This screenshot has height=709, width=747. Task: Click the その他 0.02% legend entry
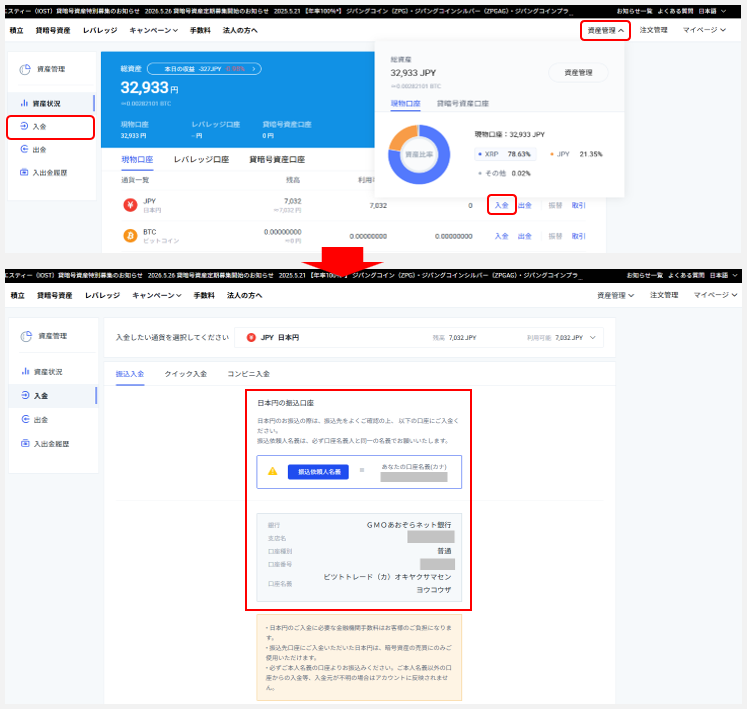504,173
